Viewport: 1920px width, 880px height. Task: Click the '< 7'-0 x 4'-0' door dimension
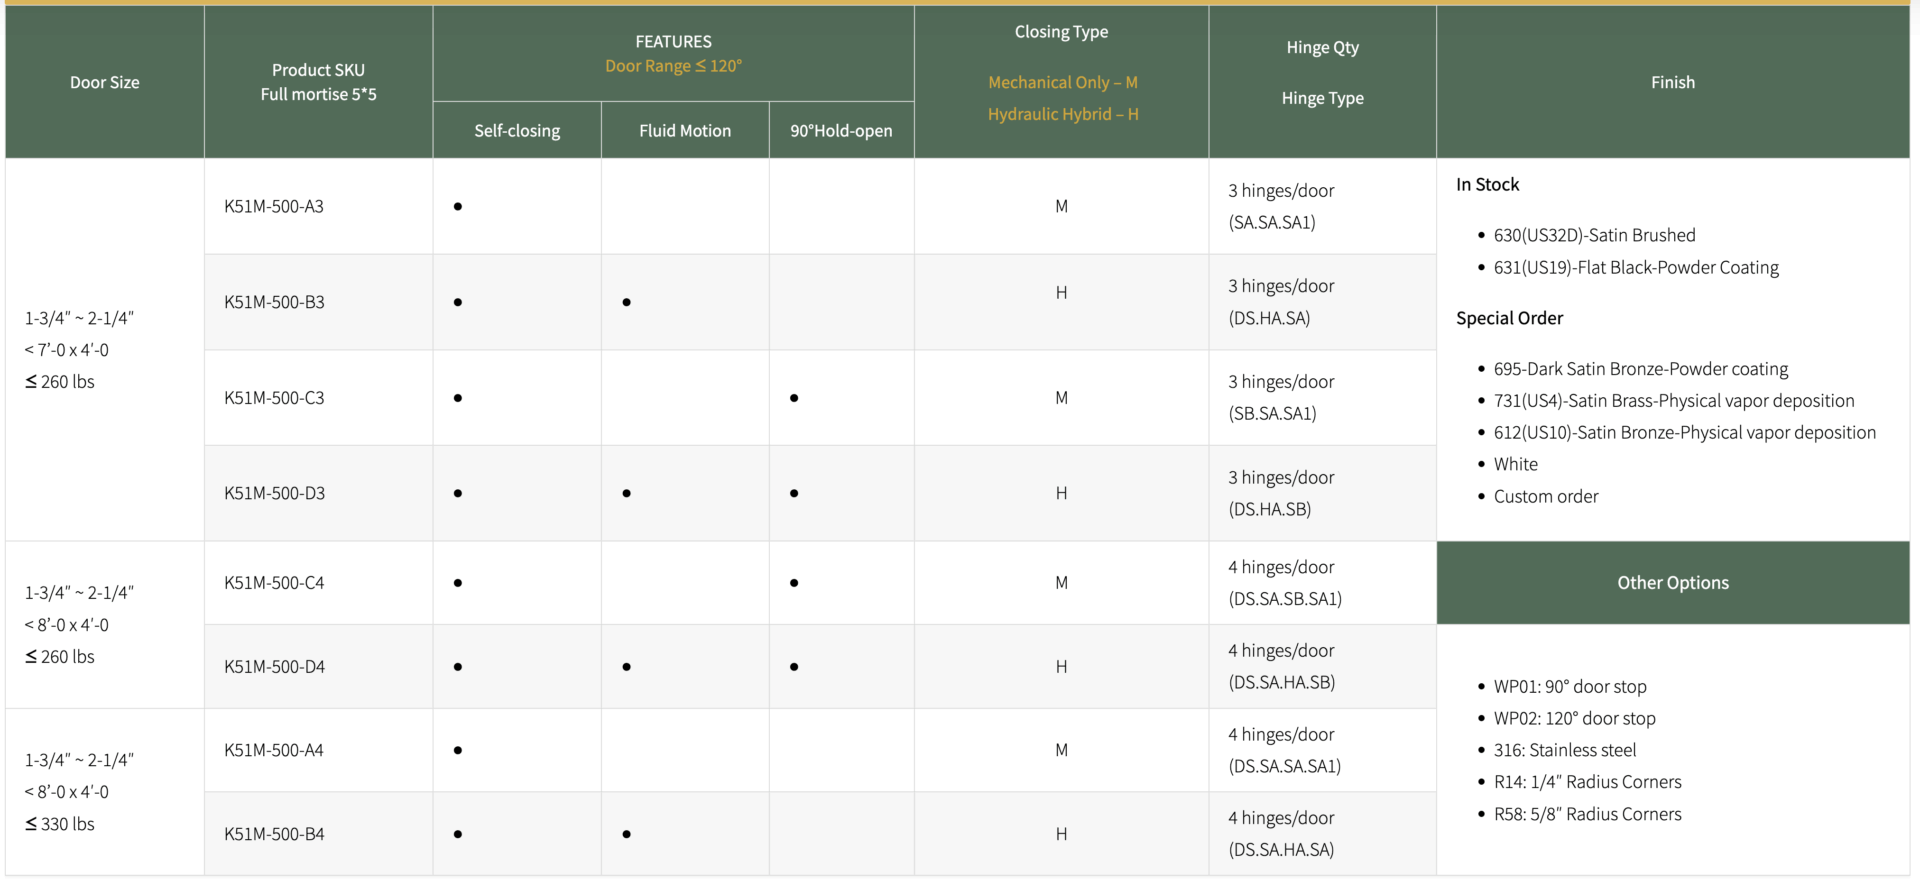(x=67, y=350)
